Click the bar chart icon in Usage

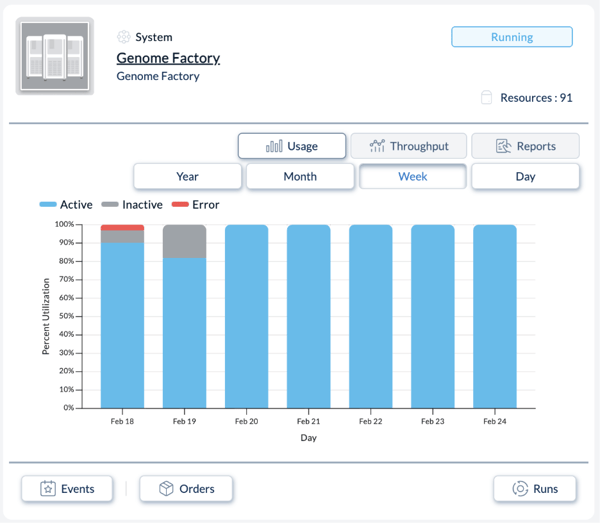[273, 146]
